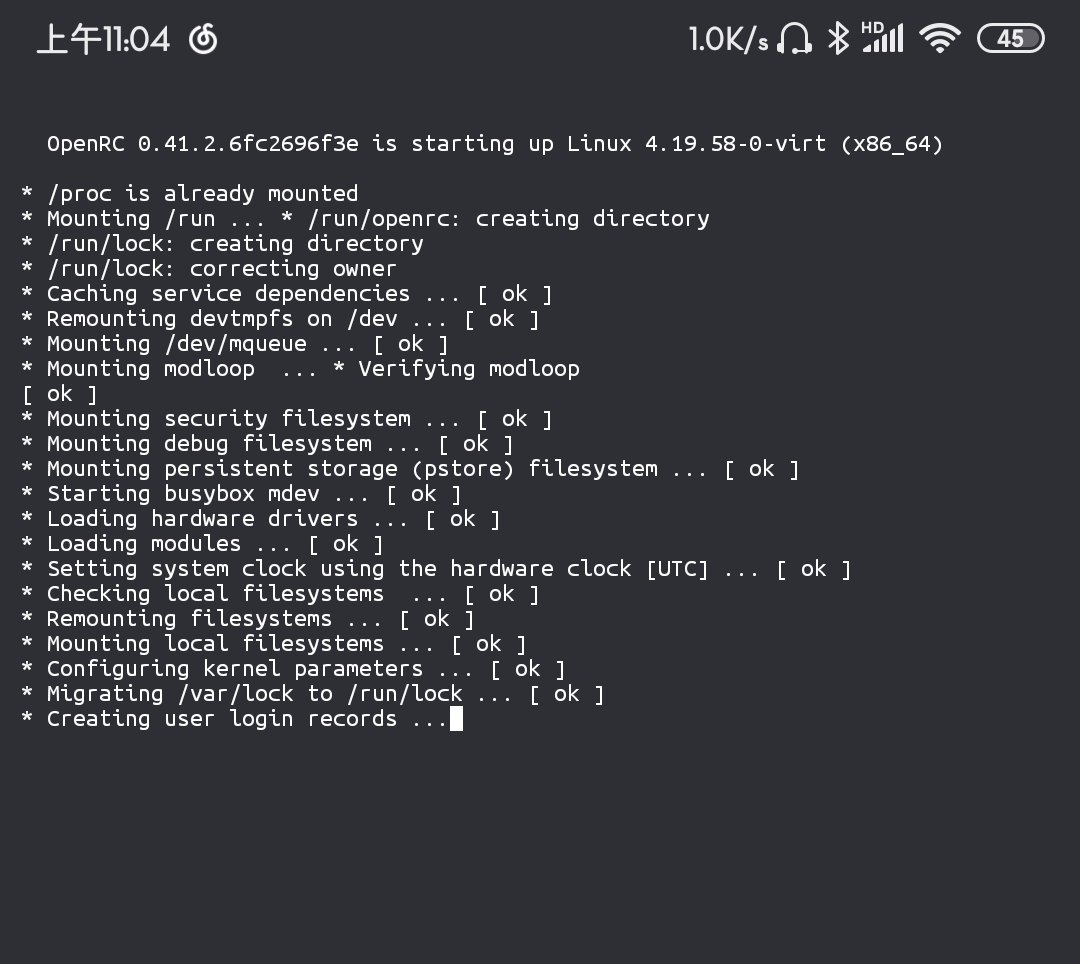Tap the 1.0K/s network speed indicator
The width and height of the screenshot is (1080, 964).
pos(728,40)
